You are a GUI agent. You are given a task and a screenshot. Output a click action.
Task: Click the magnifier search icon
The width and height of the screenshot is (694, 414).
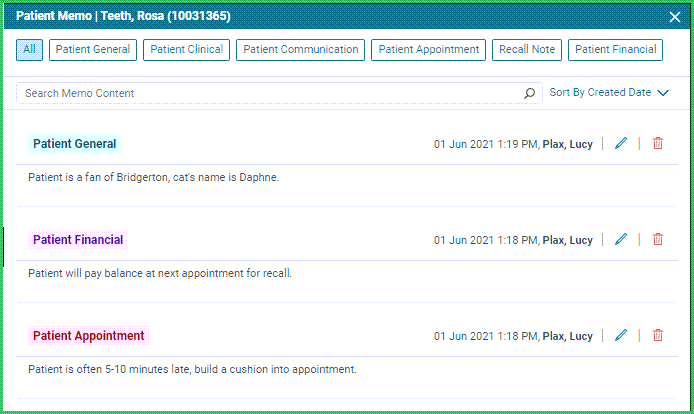(529, 93)
